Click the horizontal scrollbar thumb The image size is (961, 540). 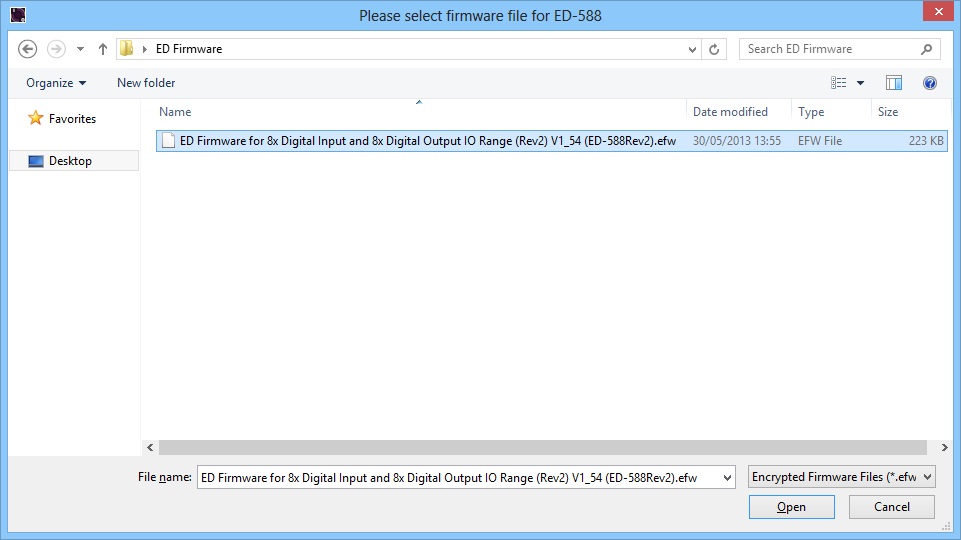coord(542,447)
